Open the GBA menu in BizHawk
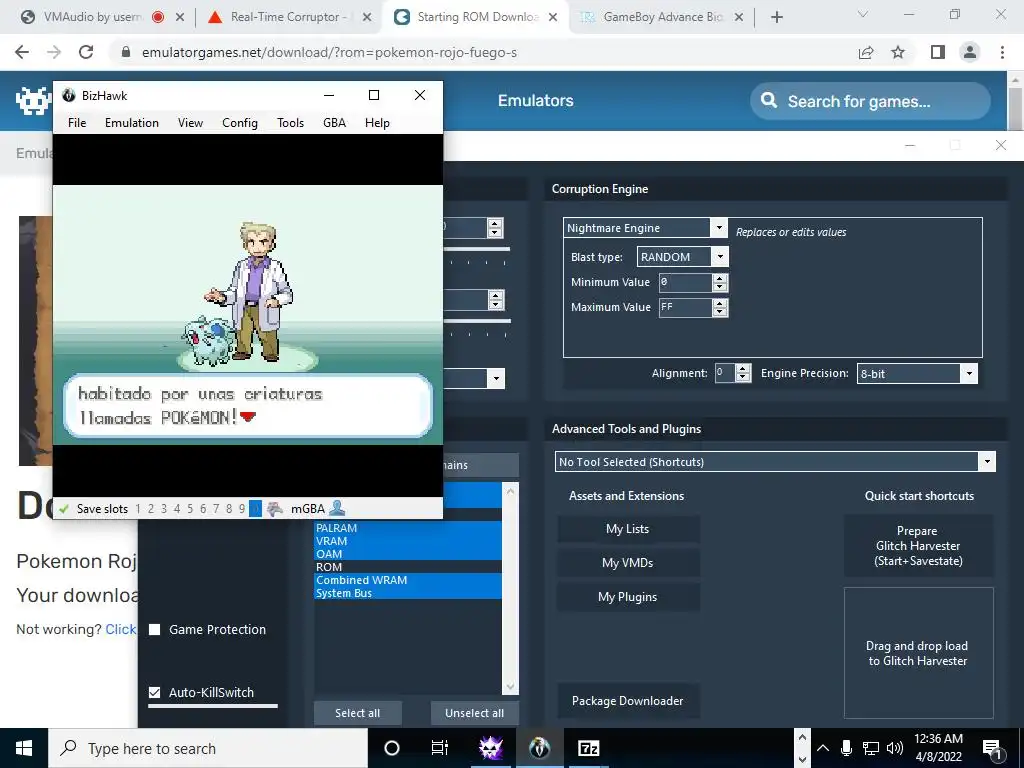Screen dimensions: 1024x768 334,123
